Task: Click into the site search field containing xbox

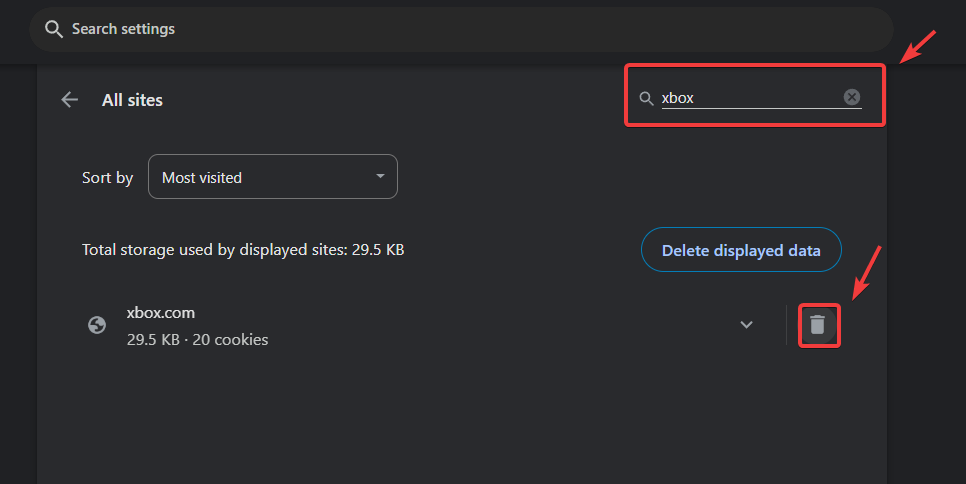Action: coord(750,98)
